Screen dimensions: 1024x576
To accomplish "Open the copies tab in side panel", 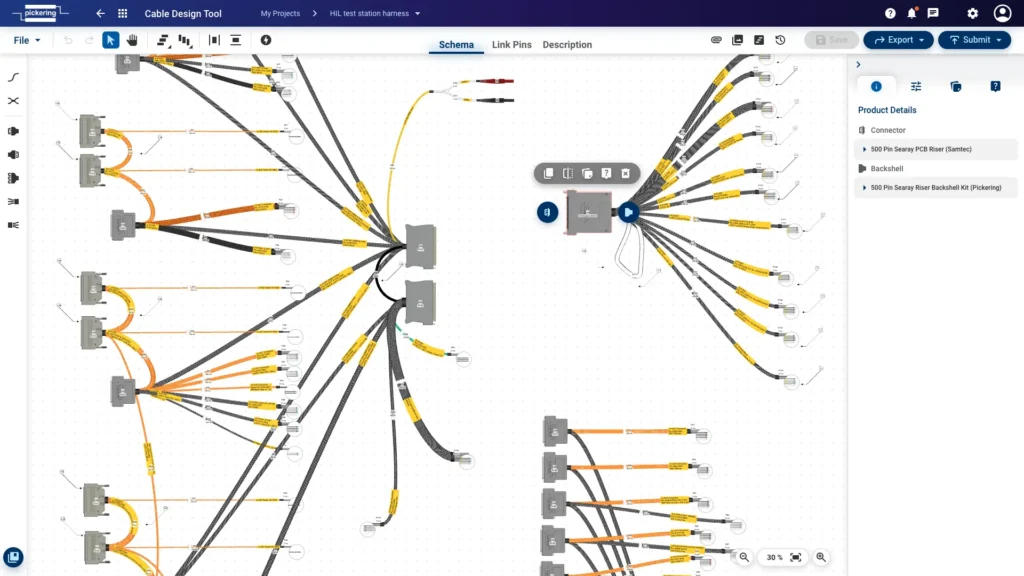I will (956, 86).
